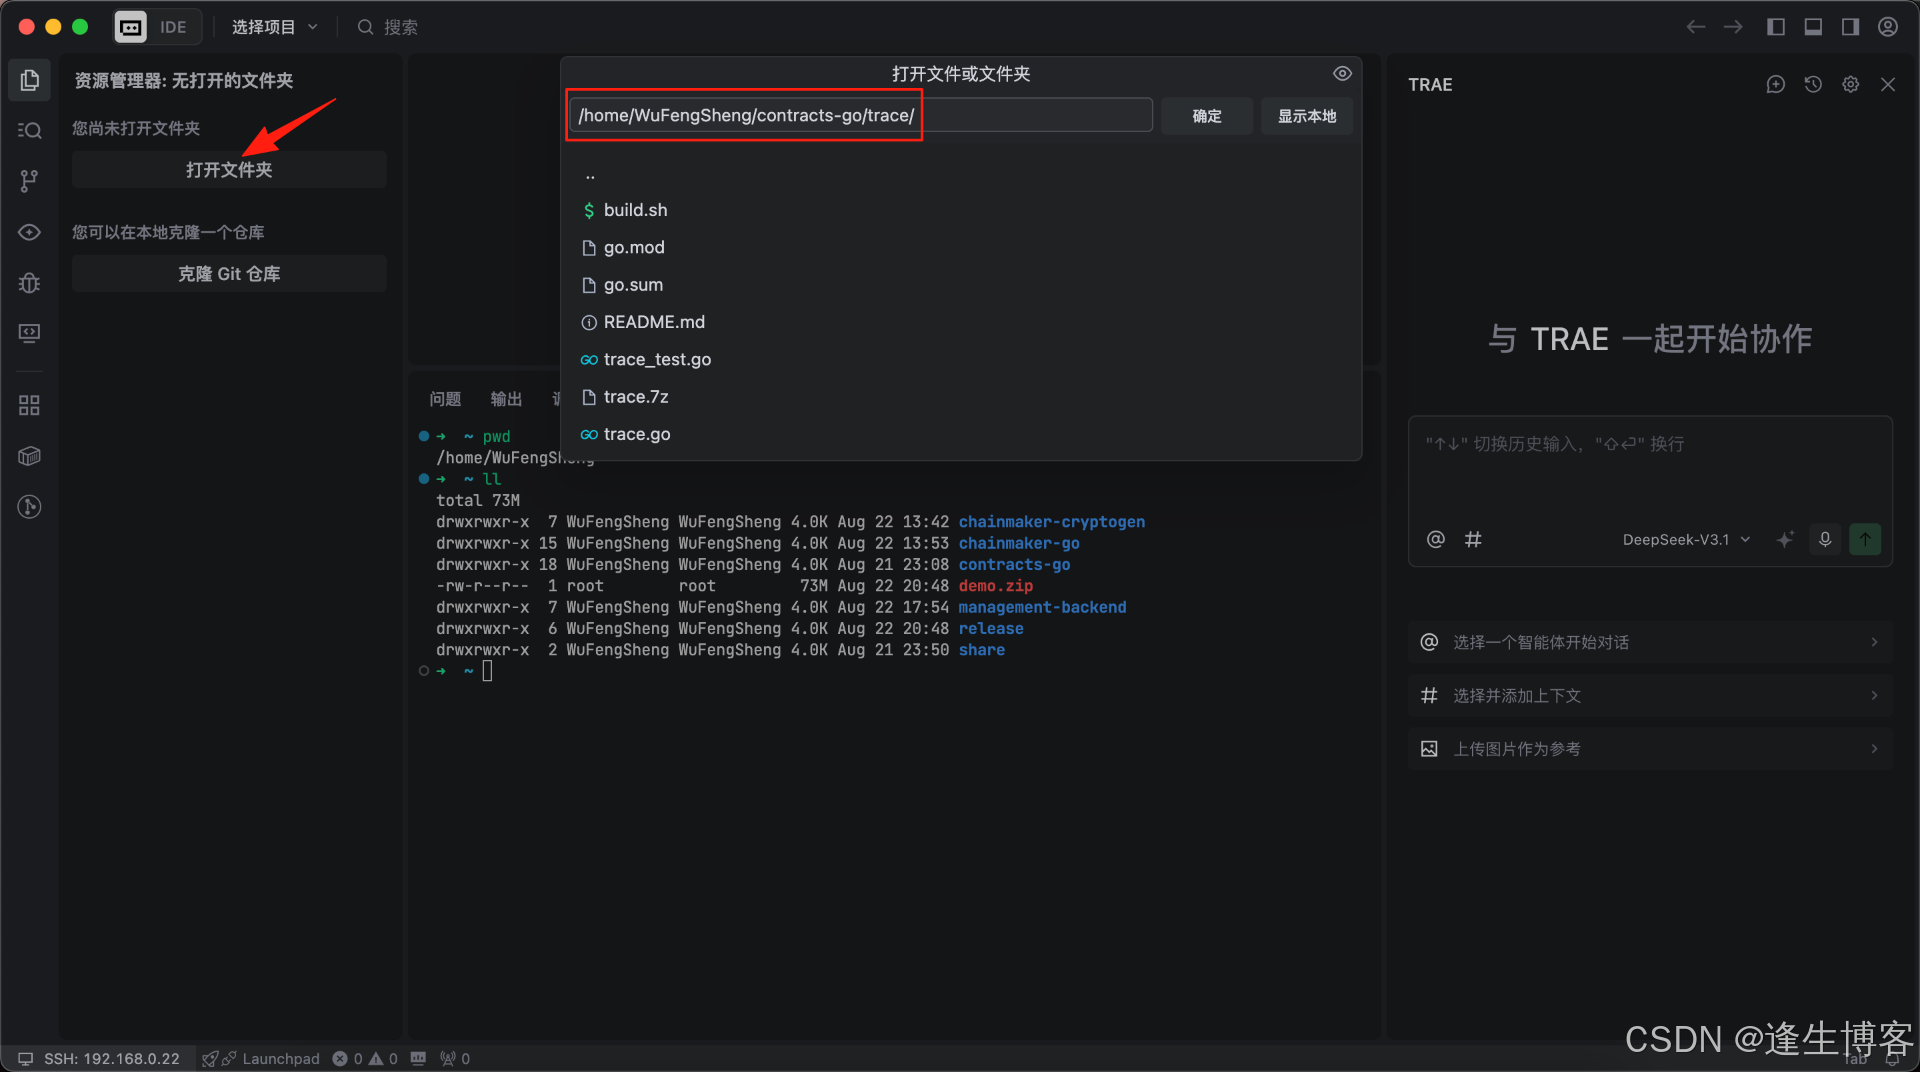Click the TRAE chat history icon

(x=1813, y=85)
